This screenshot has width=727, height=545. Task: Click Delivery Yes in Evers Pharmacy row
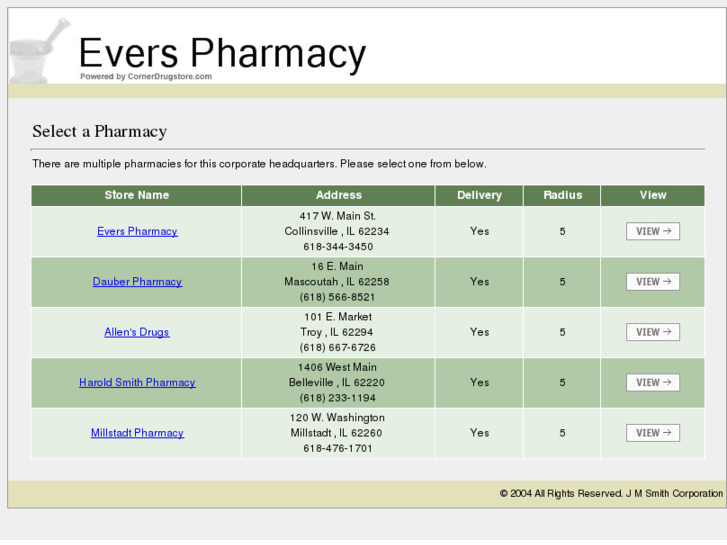point(479,231)
